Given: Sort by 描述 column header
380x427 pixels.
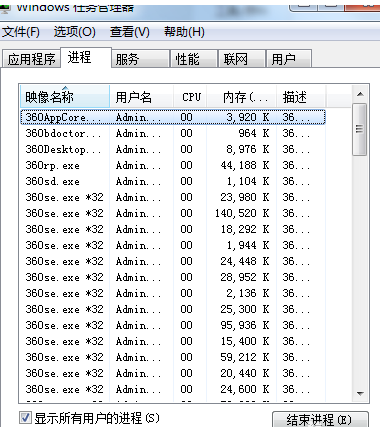Looking at the screenshot, I should coord(301,97).
